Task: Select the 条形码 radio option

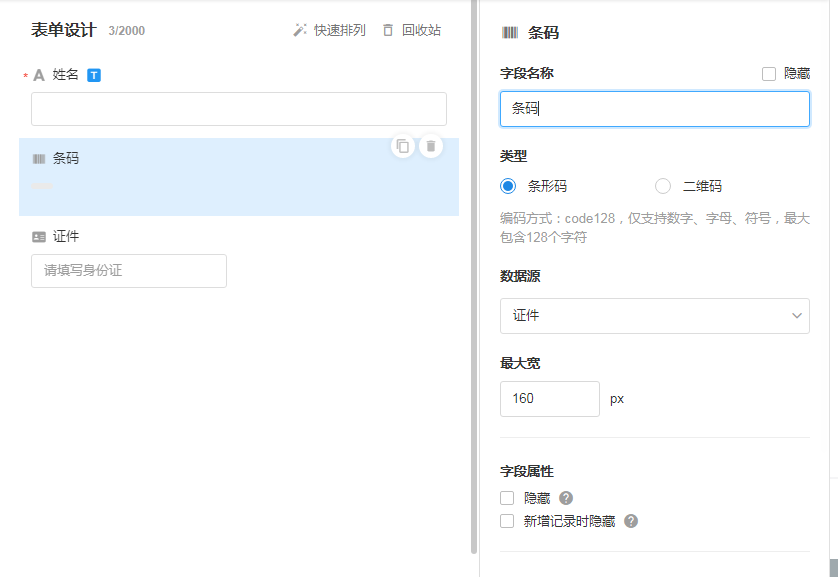Action: pyautogui.click(x=509, y=186)
